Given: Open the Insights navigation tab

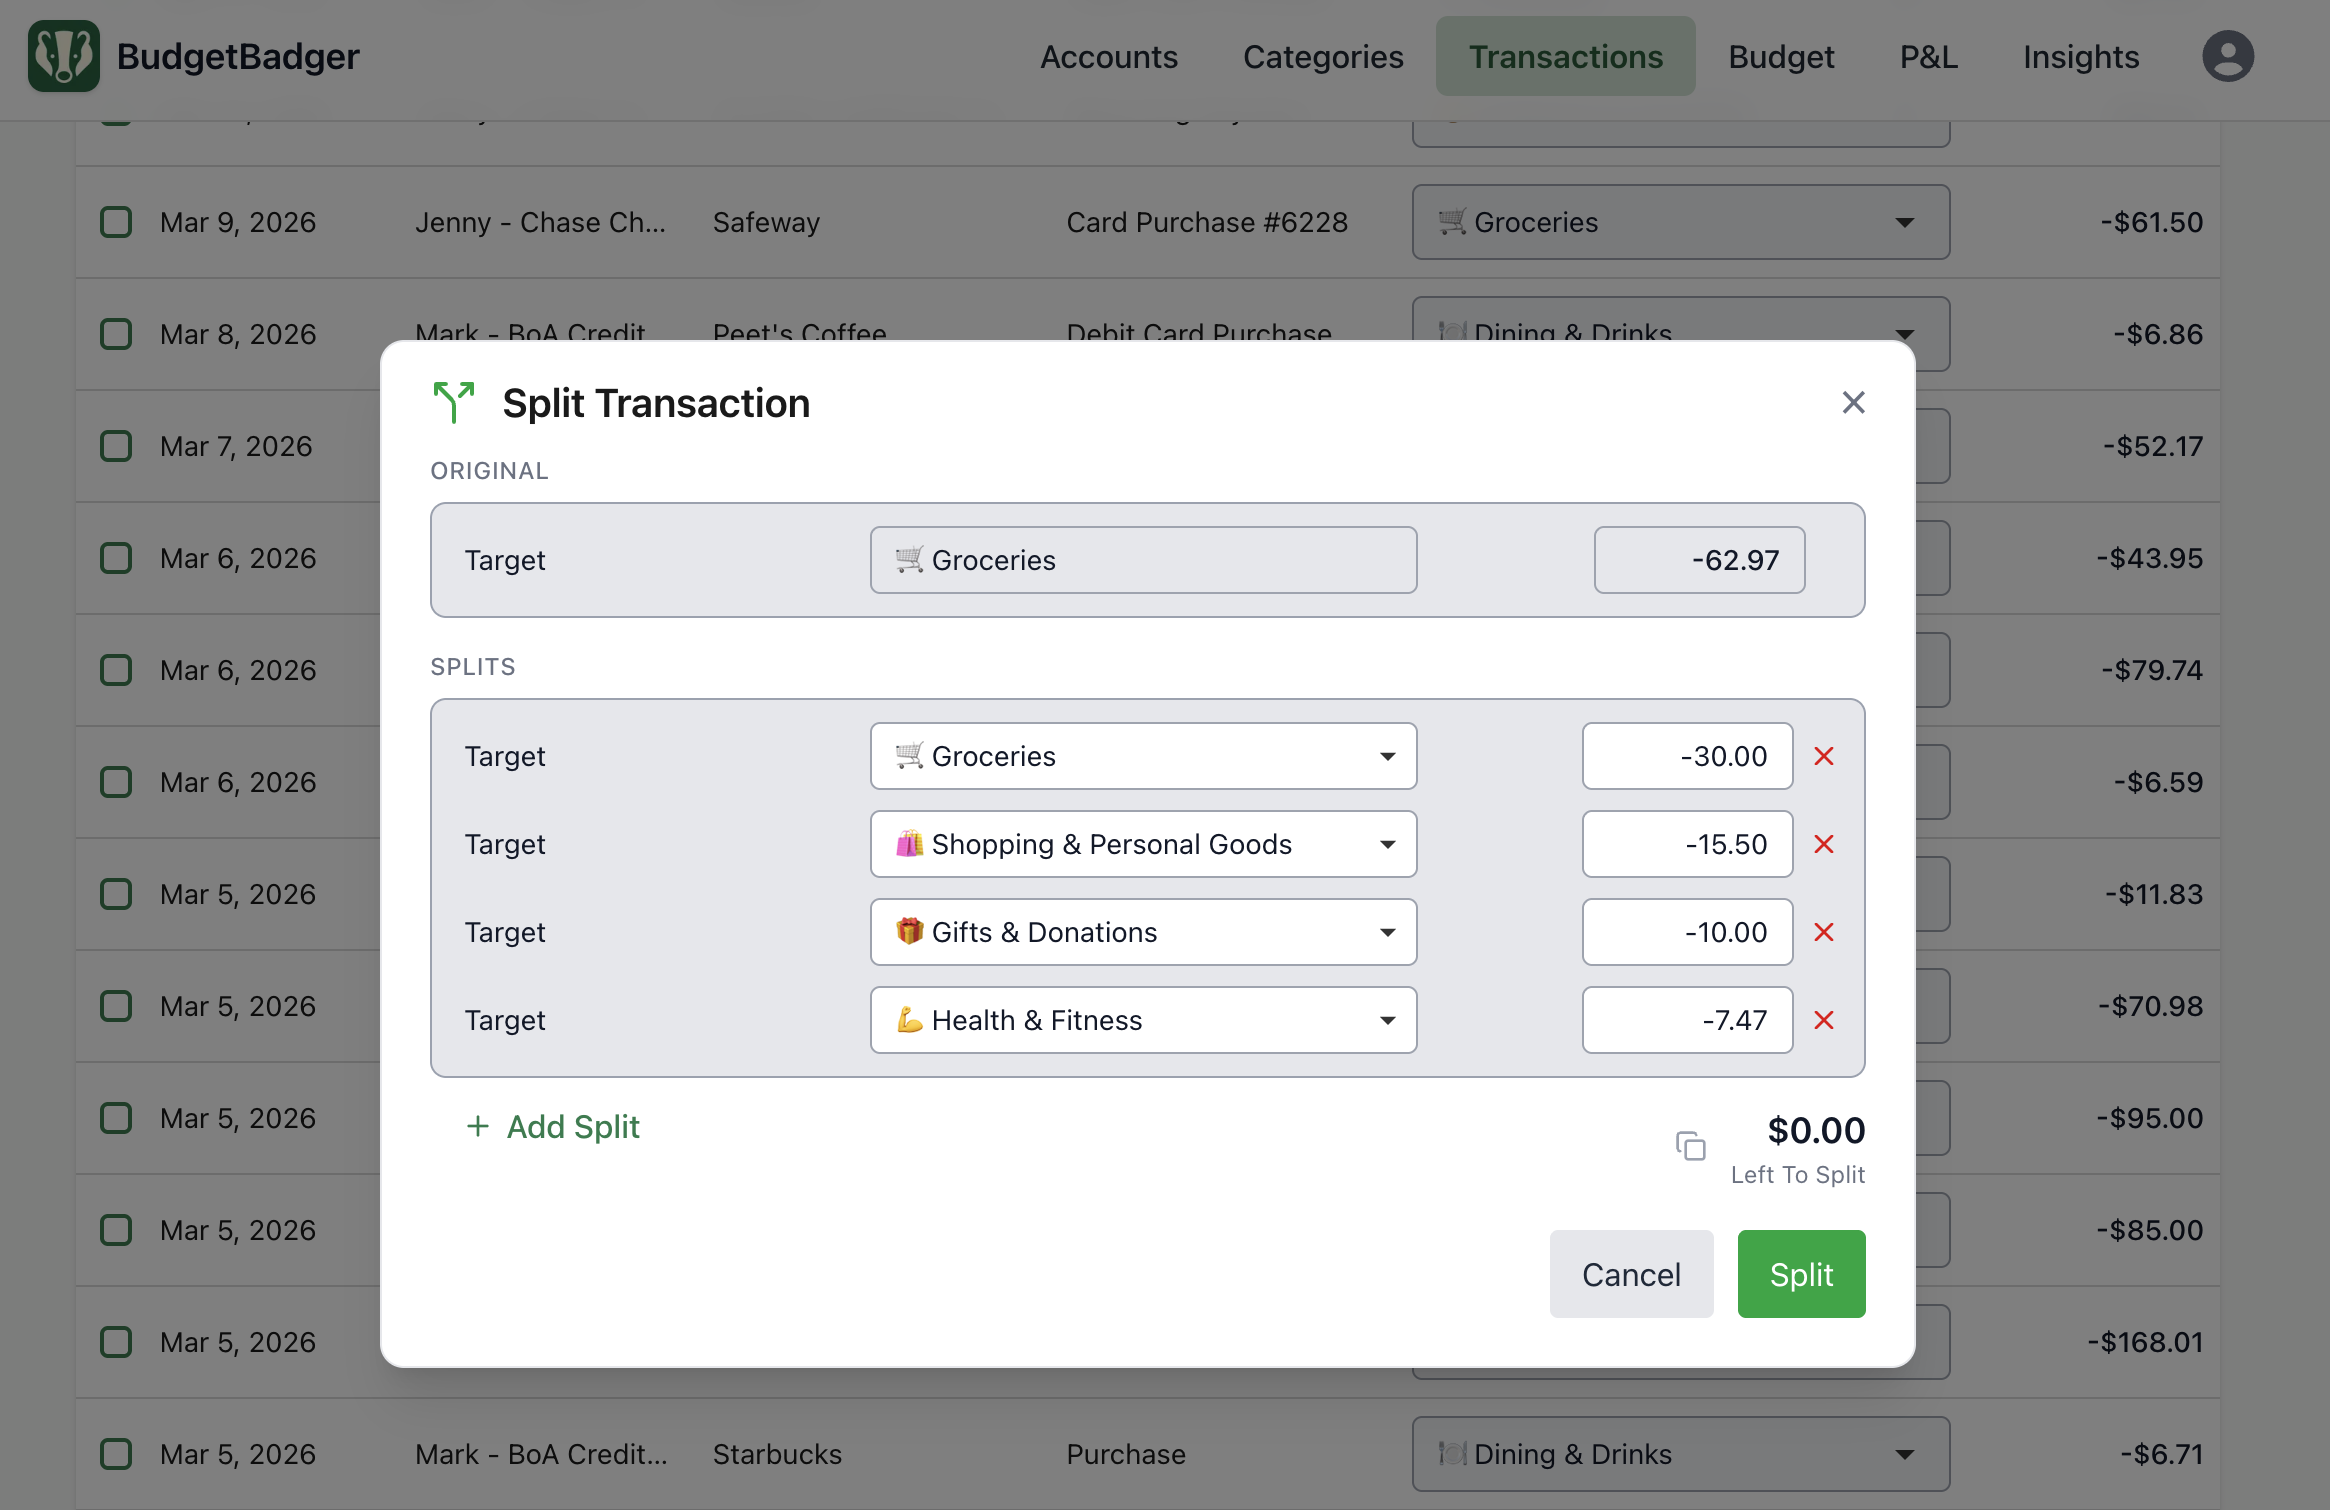Looking at the screenshot, I should coord(2080,57).
